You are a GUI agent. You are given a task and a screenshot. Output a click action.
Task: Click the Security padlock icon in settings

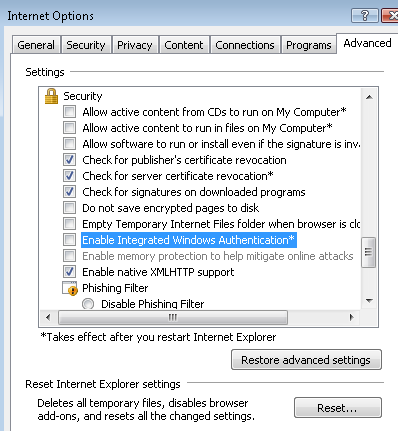tap(51, 96)
